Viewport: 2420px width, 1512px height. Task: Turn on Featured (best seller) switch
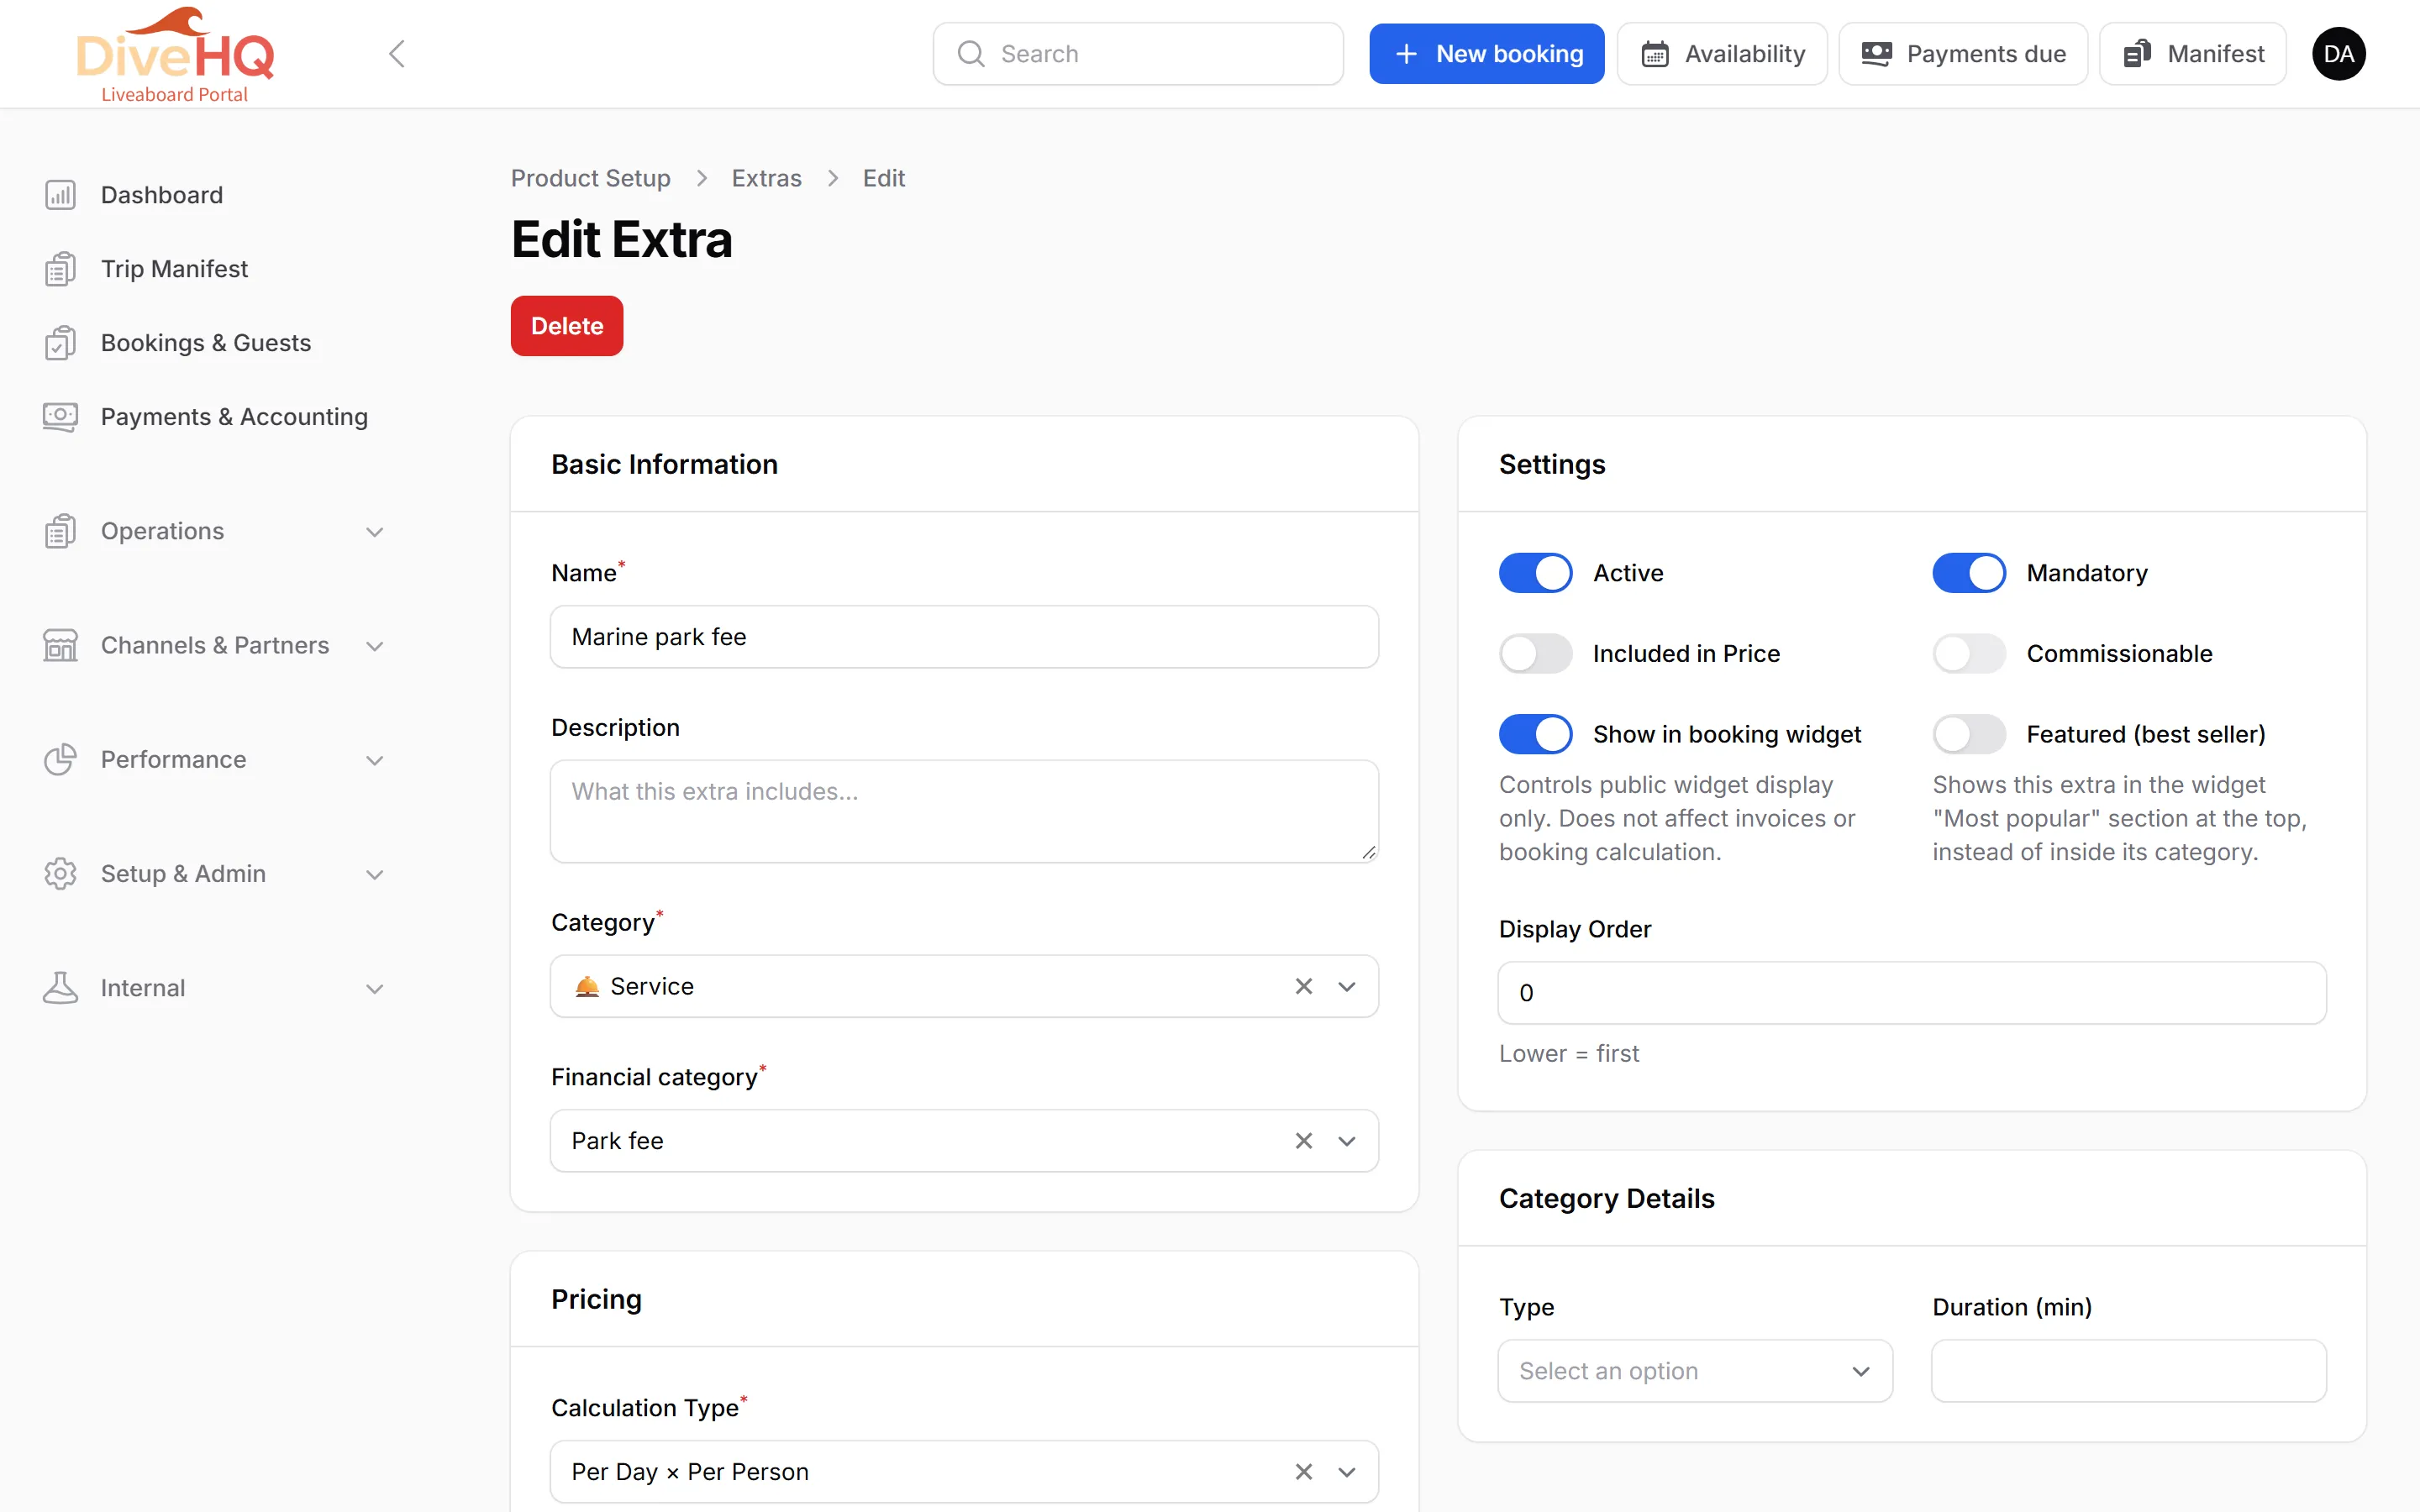click(1968, 734)
